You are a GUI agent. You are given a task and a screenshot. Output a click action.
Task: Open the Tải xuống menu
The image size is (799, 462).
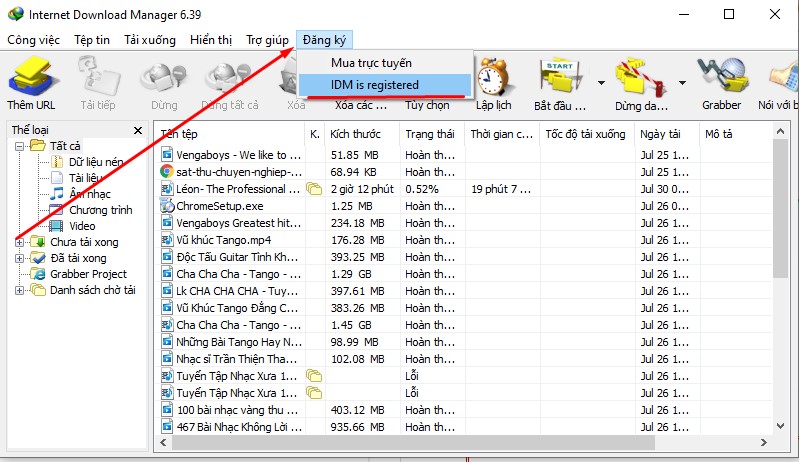150,40
